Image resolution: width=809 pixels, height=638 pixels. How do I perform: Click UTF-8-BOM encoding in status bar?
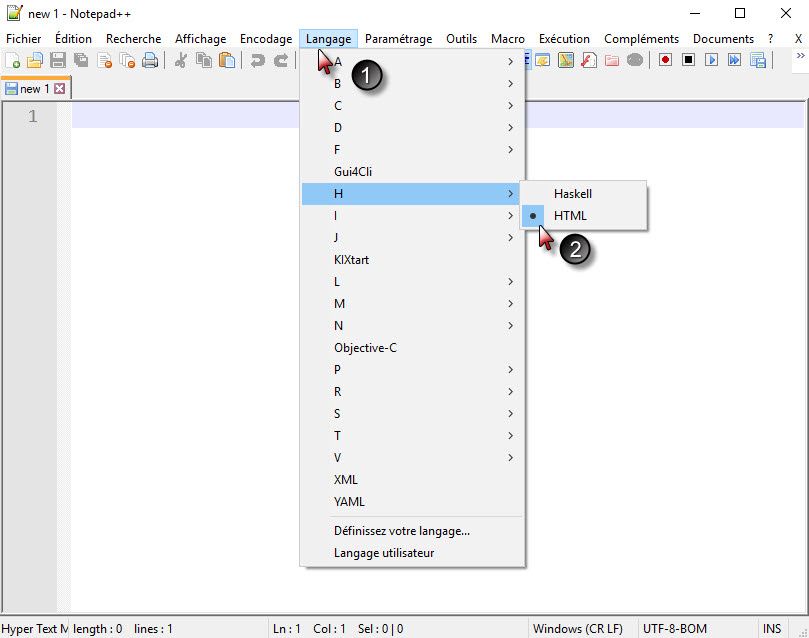(675, 629)
